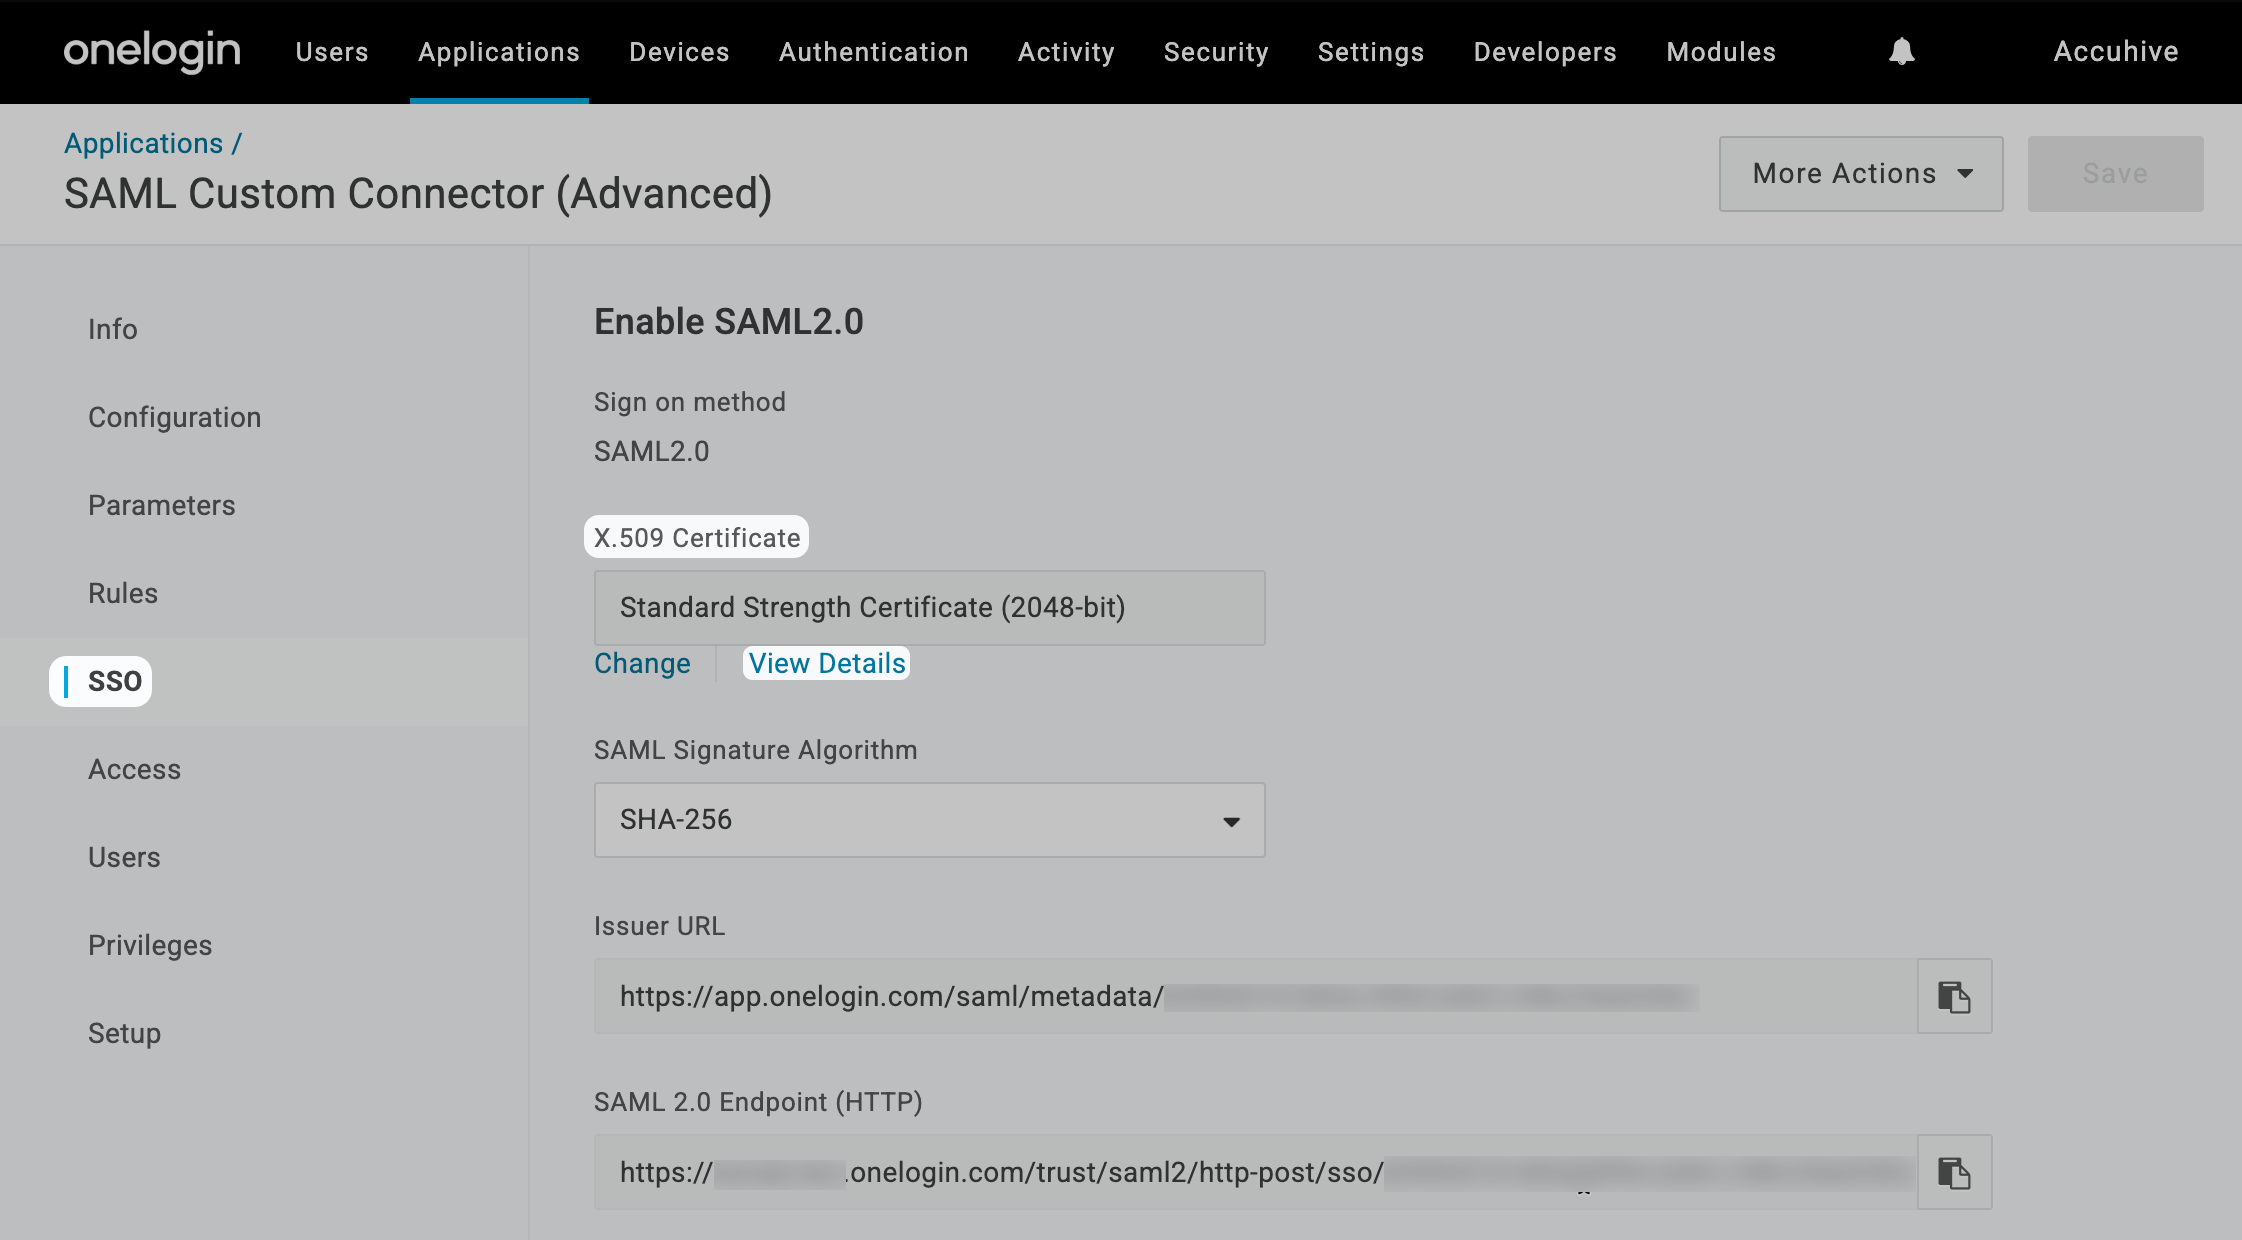2242x1240 pixels.
Task: Switch to the Configuration tab
Action: tap(174, 417)
